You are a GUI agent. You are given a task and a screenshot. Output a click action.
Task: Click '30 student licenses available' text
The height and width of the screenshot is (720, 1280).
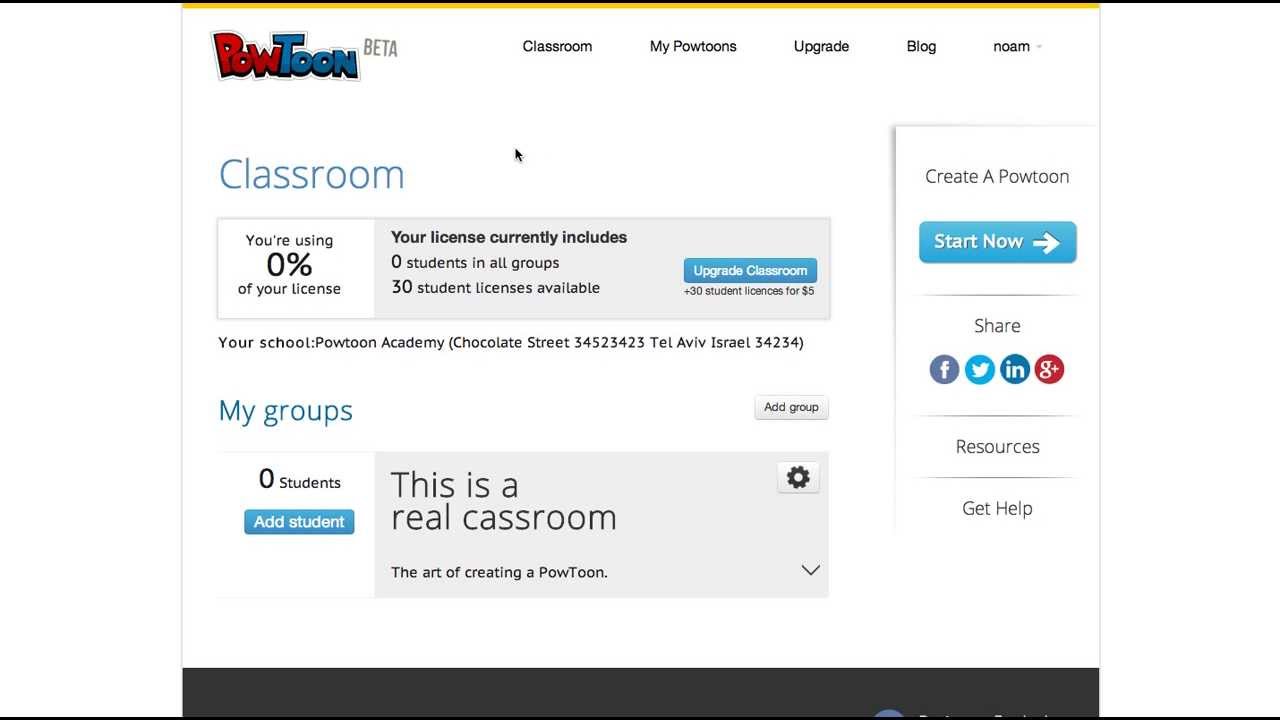[x=496, y=288]
